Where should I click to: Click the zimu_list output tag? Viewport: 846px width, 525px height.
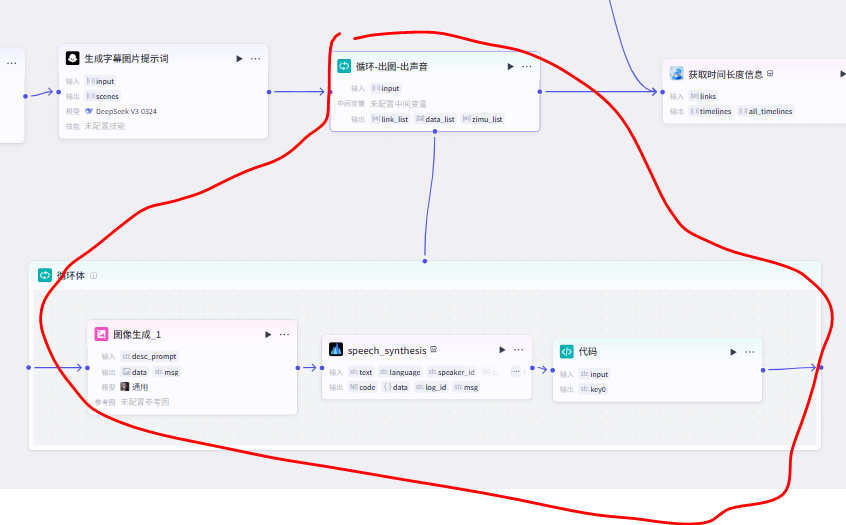pos(482,119)
